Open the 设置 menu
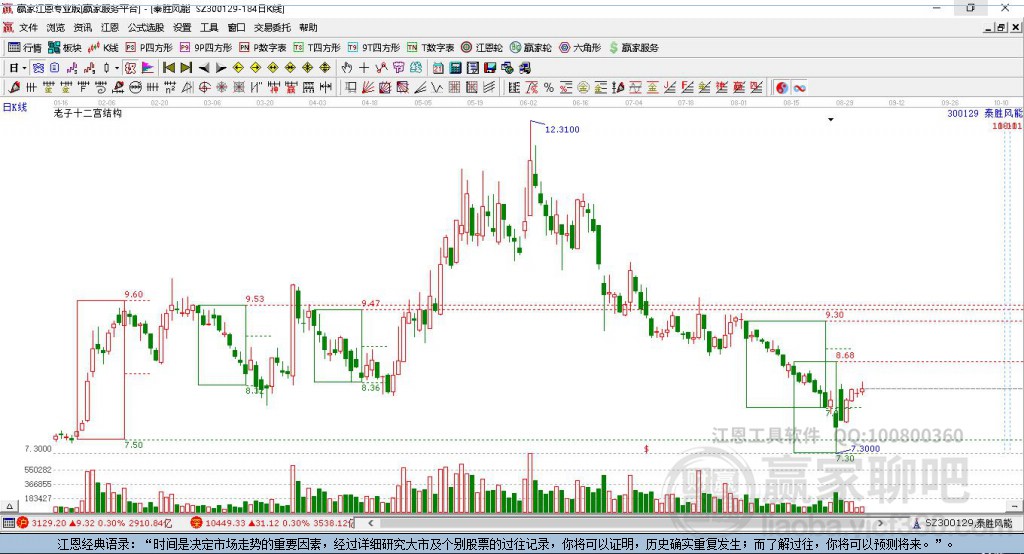The image size is (1024, 554). point(182,27)
